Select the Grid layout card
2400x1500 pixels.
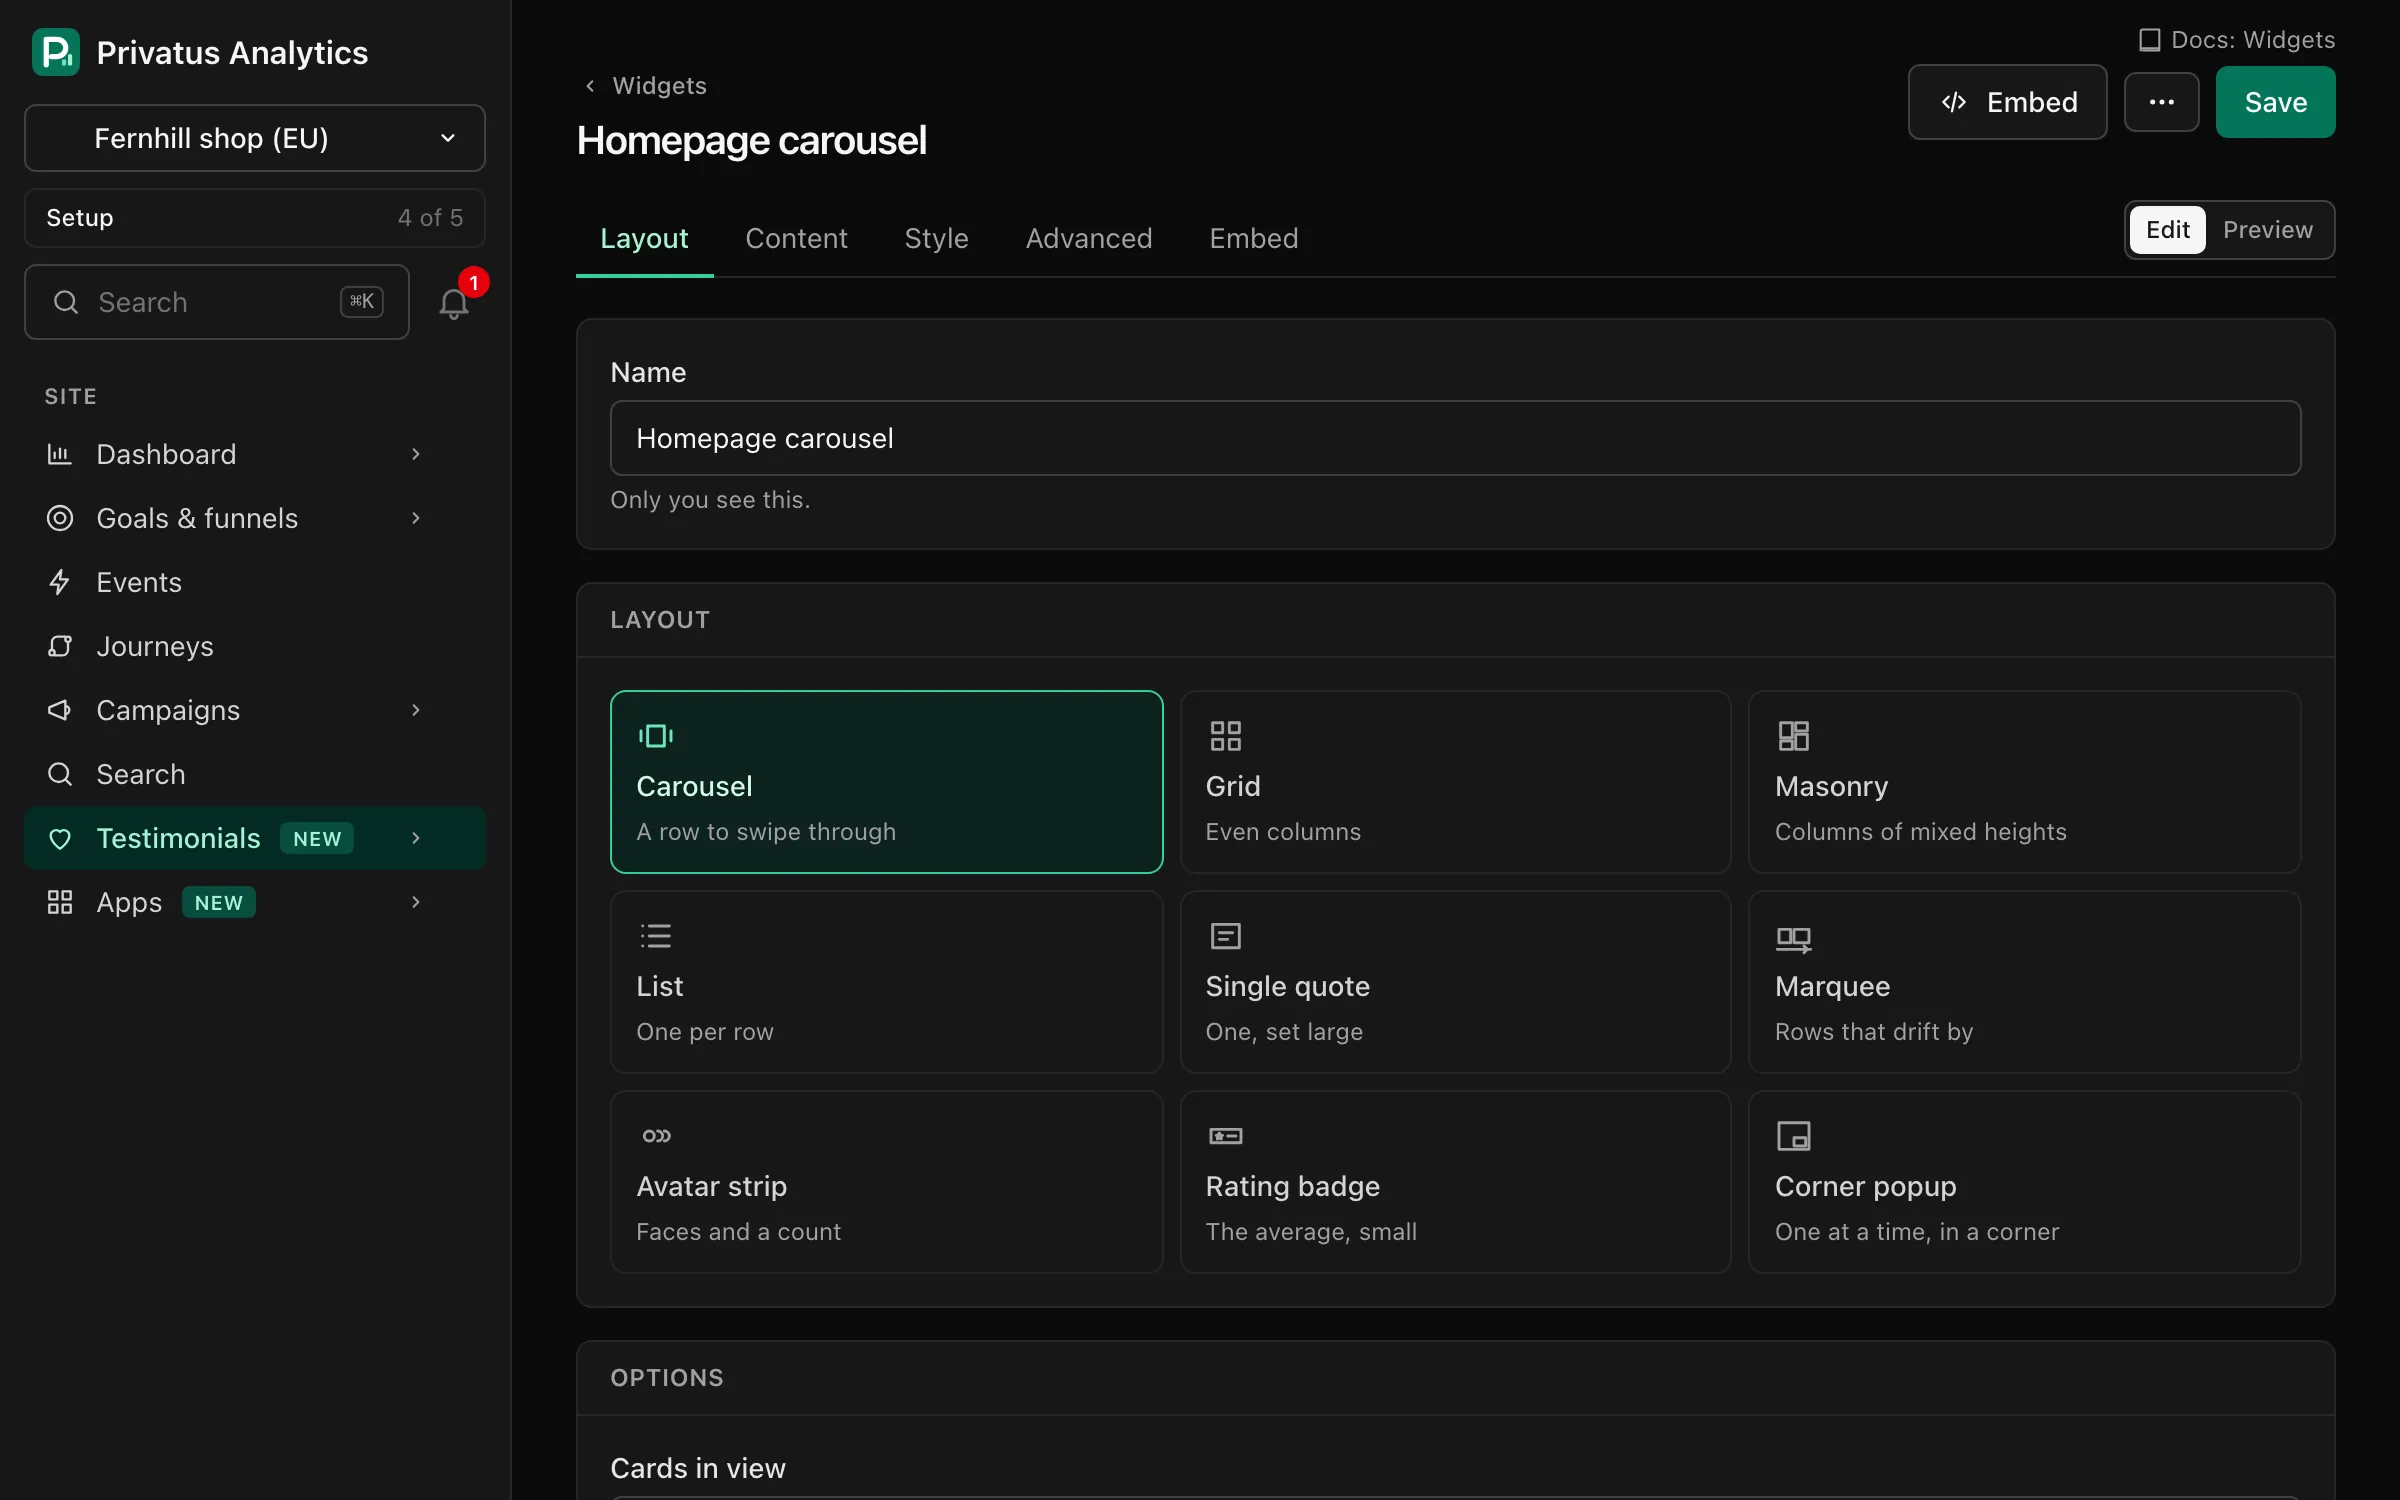[1455, 782]
